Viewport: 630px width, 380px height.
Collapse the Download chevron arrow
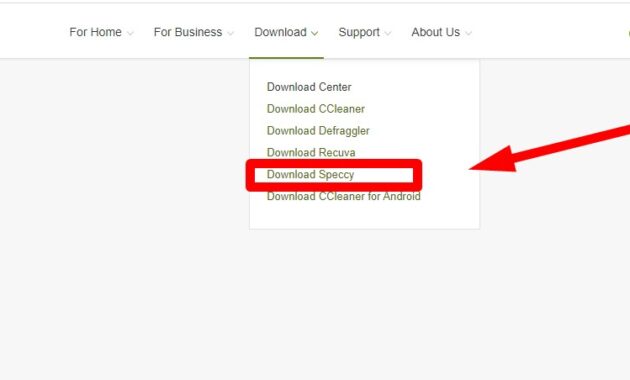point(315,33)
